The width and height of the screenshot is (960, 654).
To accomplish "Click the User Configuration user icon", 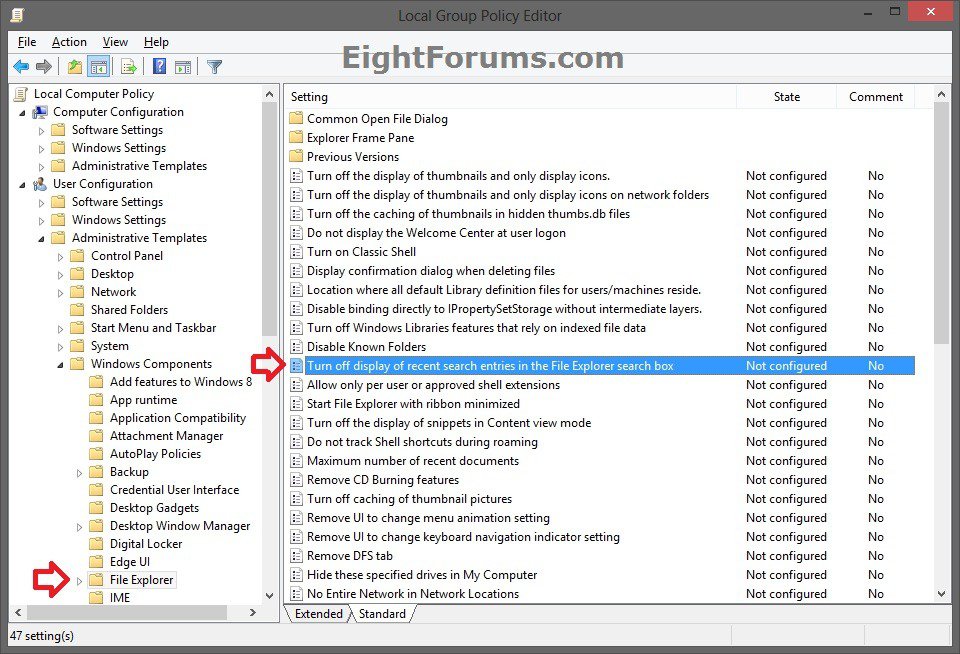I will [40, 184].
